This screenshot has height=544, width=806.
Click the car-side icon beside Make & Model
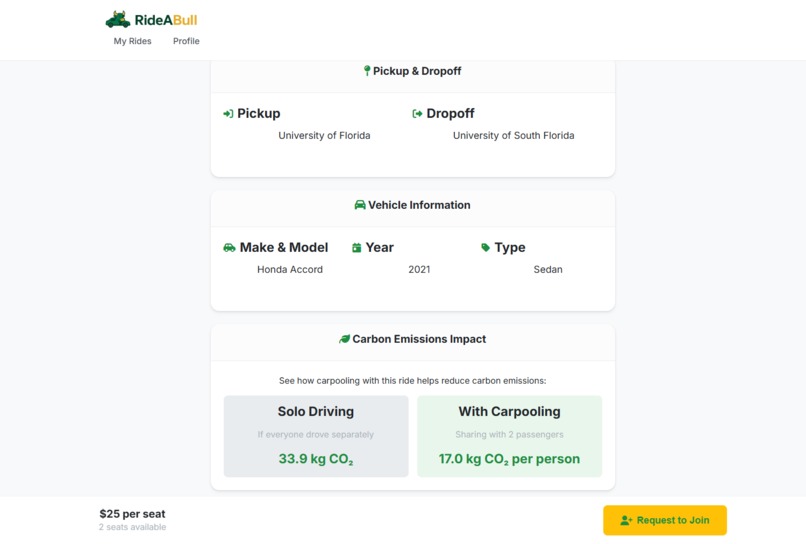tap(229, 248)
